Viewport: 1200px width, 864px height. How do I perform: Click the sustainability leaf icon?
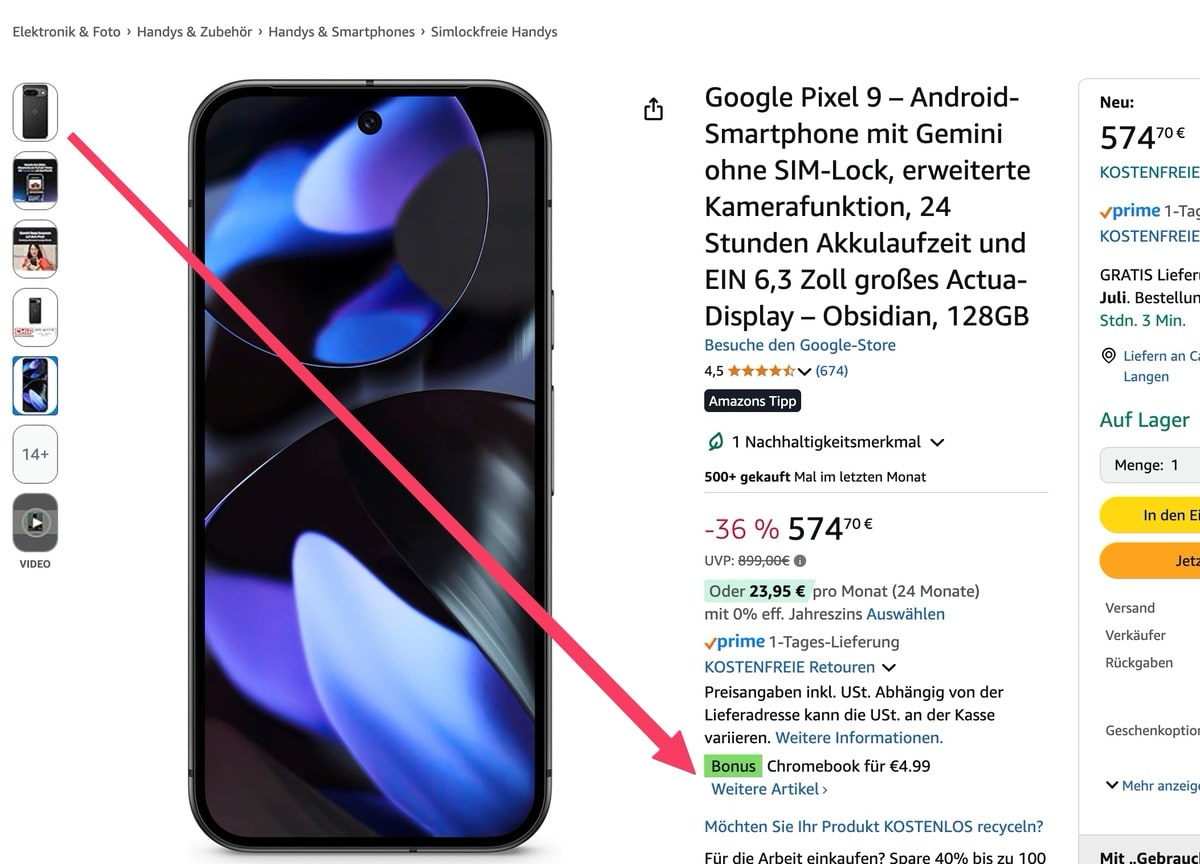pos(715,442)
